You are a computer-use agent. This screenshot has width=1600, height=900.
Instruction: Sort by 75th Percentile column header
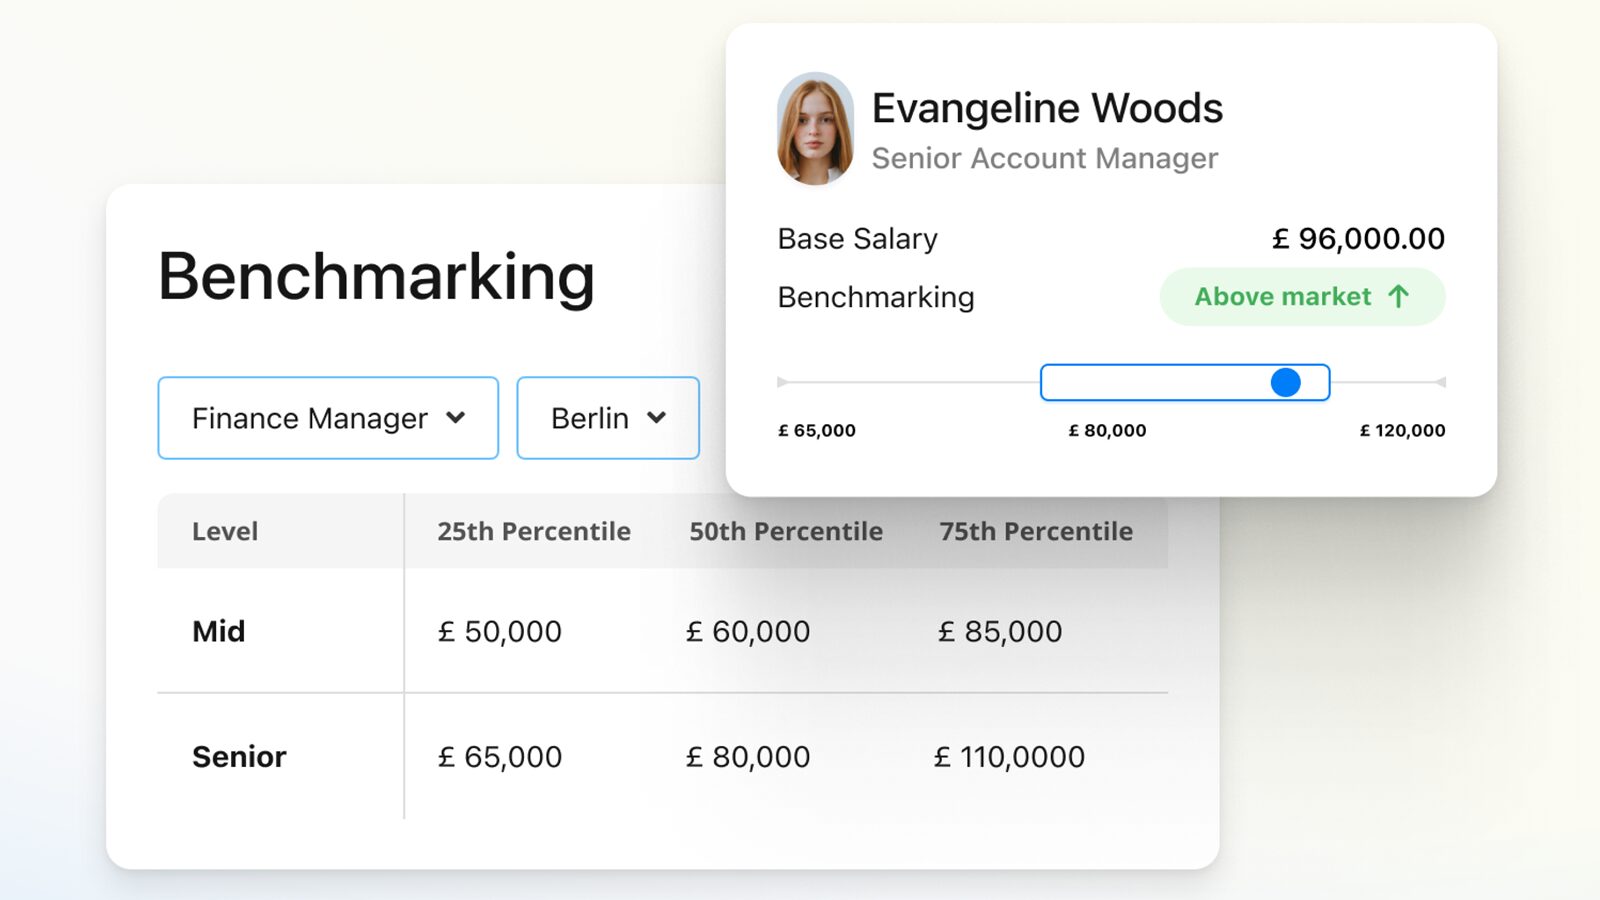tap(1035, 531)
